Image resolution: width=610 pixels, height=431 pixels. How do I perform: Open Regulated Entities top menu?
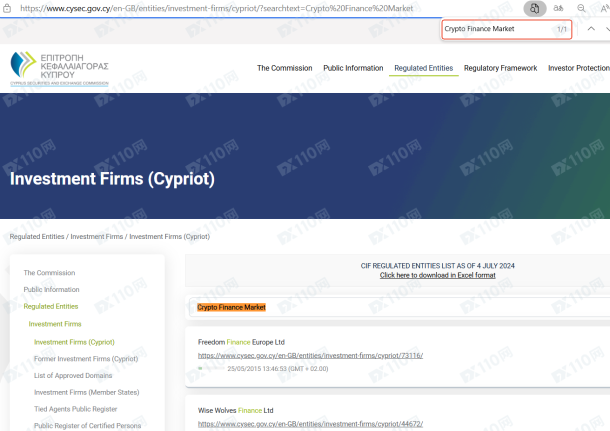(423, 68)
